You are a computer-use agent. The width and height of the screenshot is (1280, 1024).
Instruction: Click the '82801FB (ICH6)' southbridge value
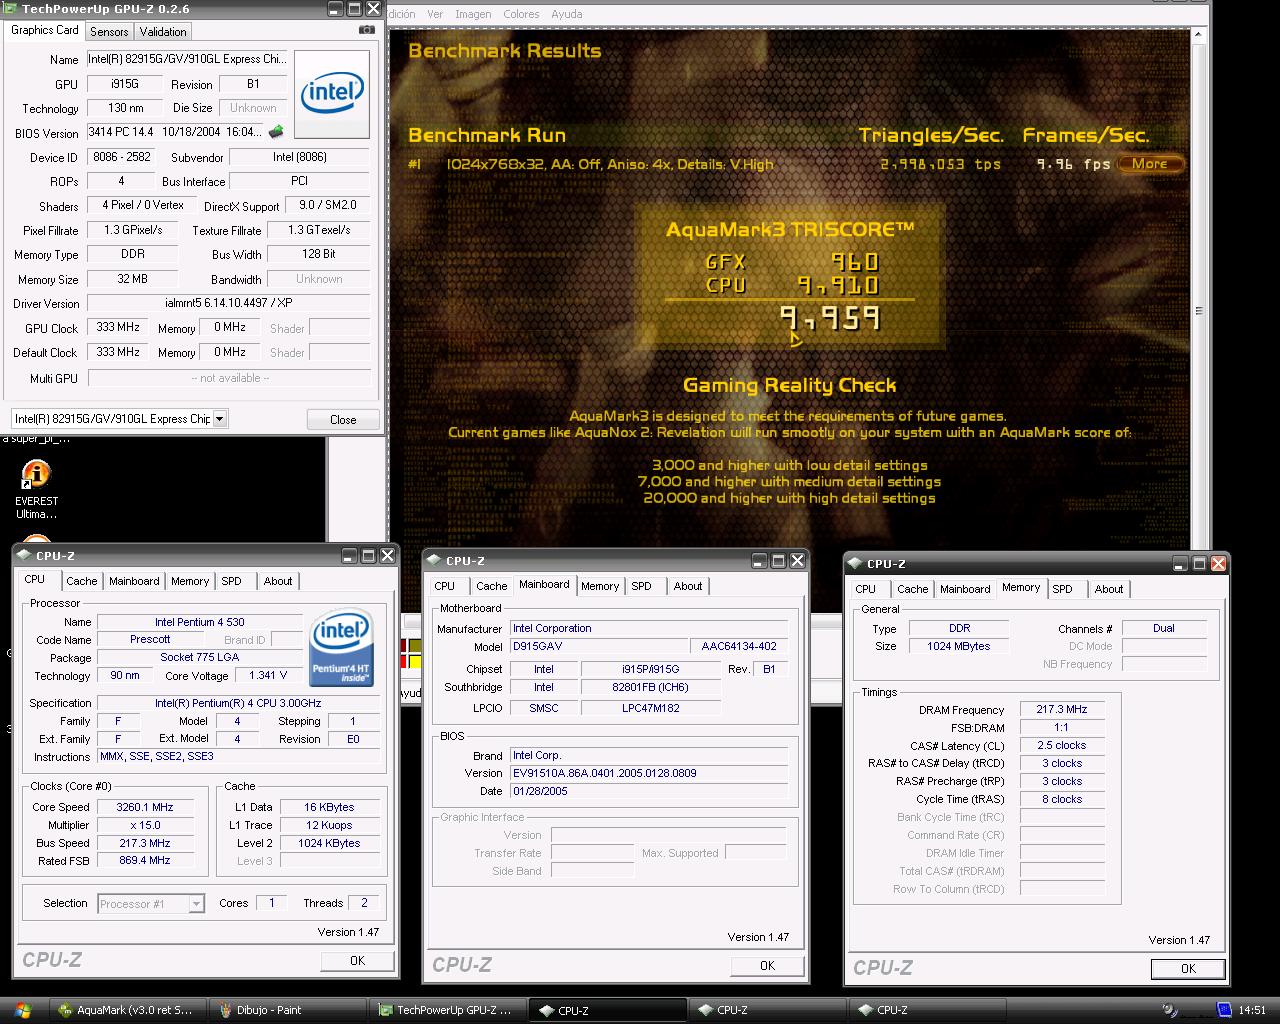coord(650,688)
